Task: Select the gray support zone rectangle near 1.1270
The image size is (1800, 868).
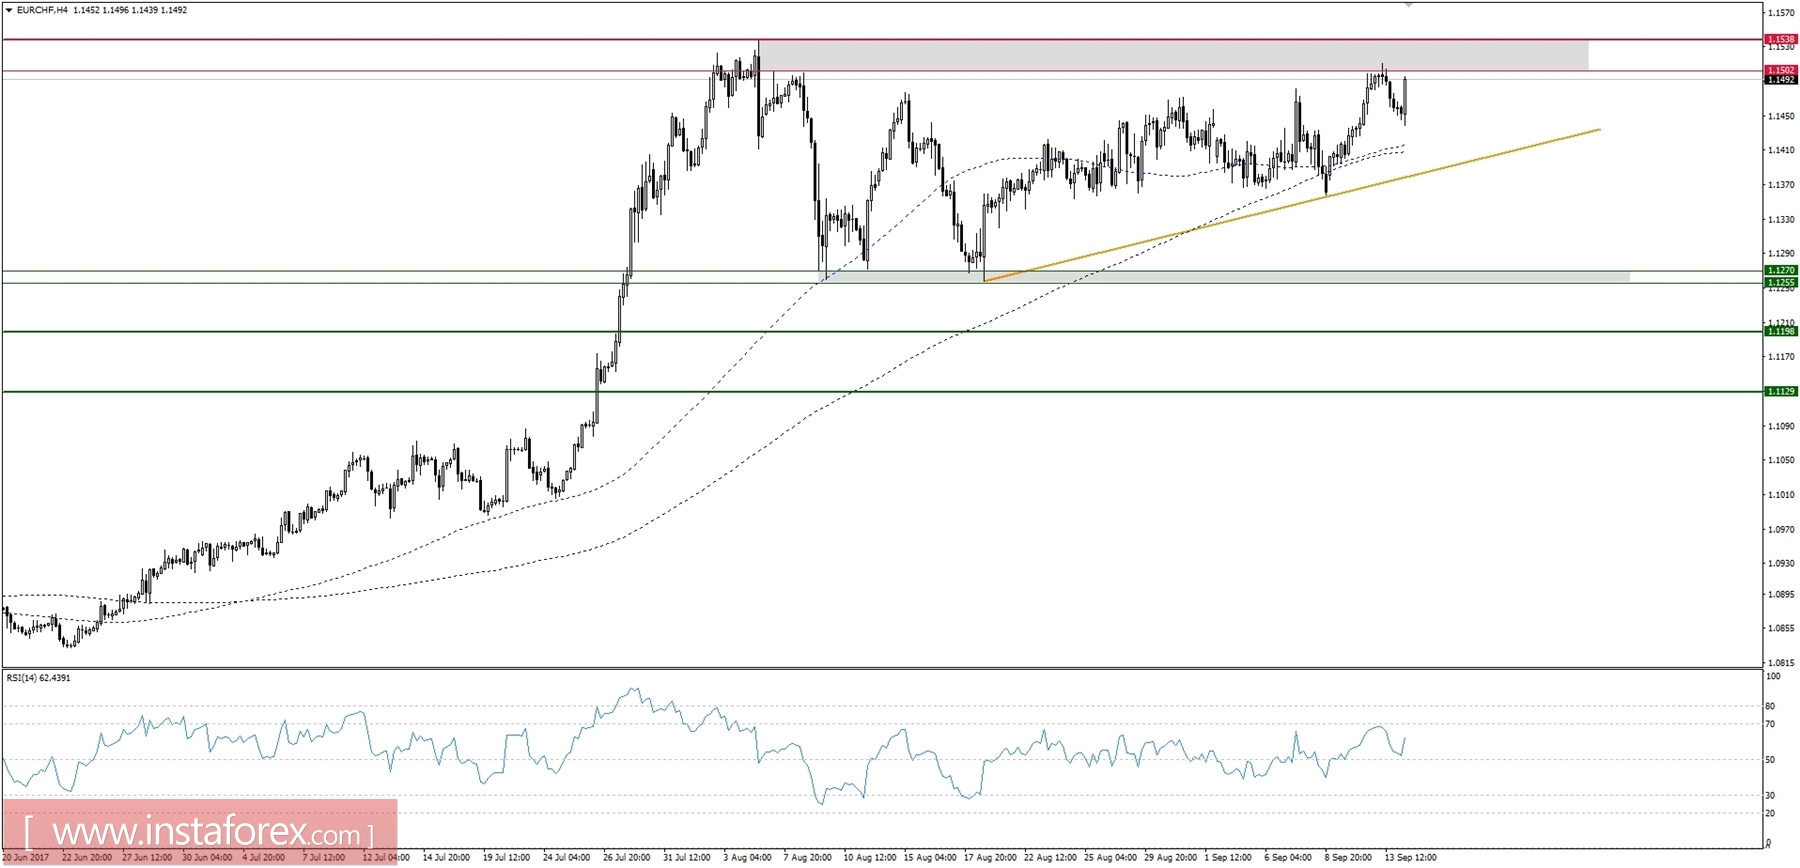Action: (1225, 277)
